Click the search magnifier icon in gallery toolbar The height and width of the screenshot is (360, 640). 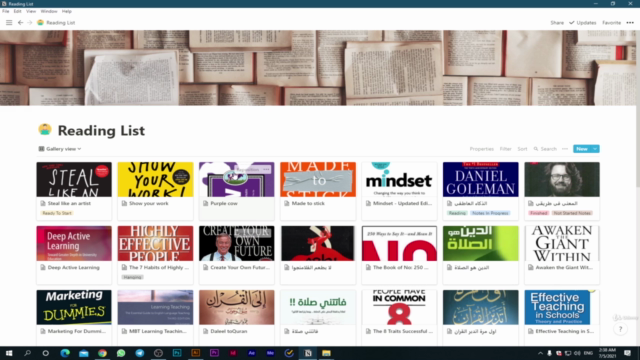[536, 149]
